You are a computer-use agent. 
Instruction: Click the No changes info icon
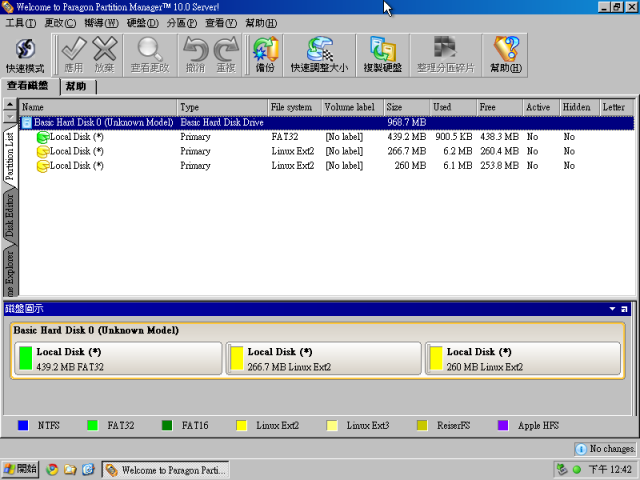point(580,449)
